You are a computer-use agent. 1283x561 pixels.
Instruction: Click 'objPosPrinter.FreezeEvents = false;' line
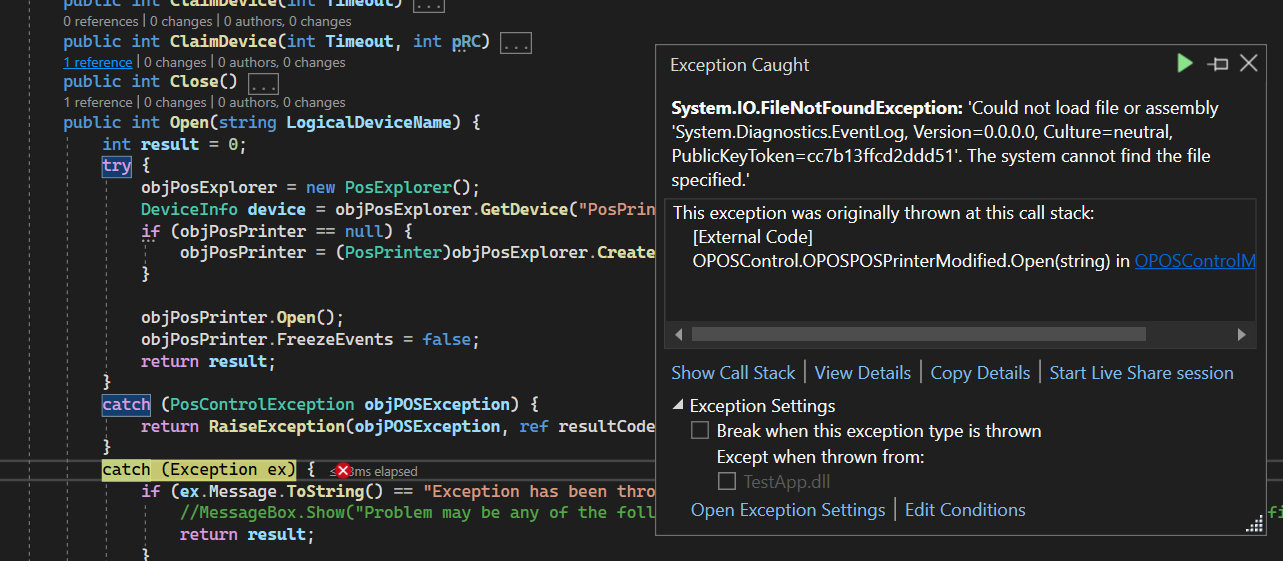(310, 339)
